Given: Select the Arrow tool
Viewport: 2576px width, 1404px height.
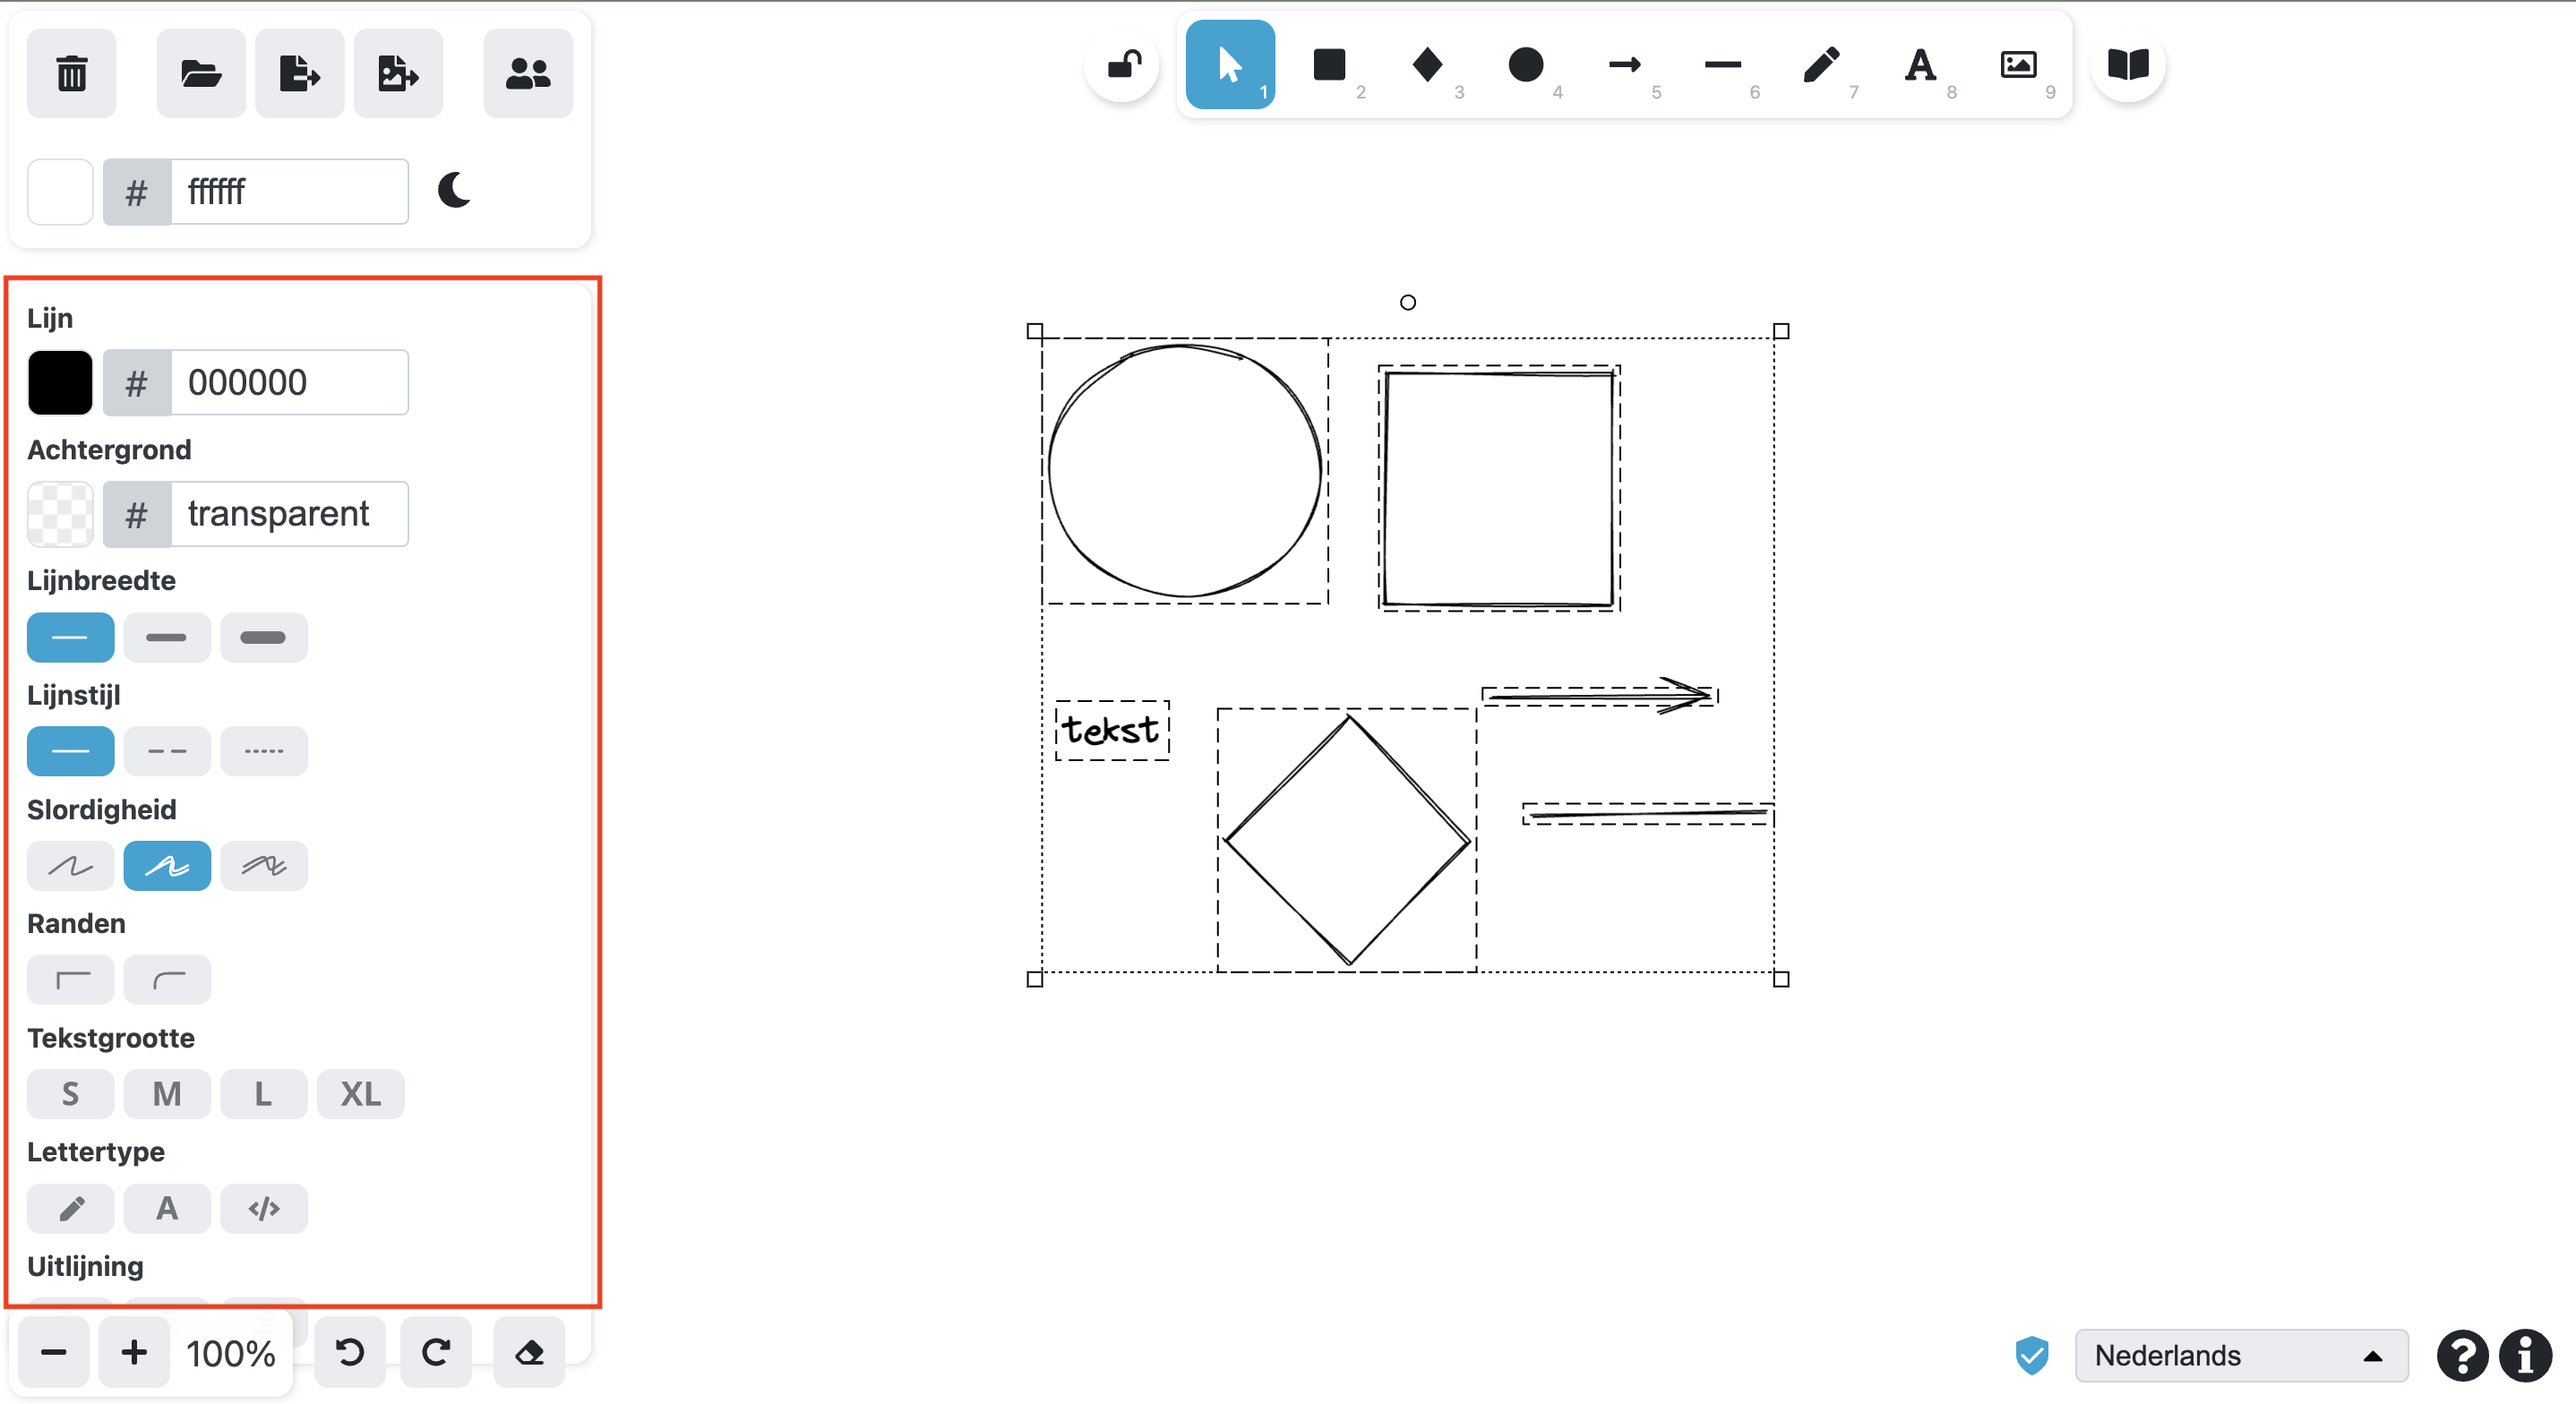Looking at the screenshot, I should [1624, 65].
